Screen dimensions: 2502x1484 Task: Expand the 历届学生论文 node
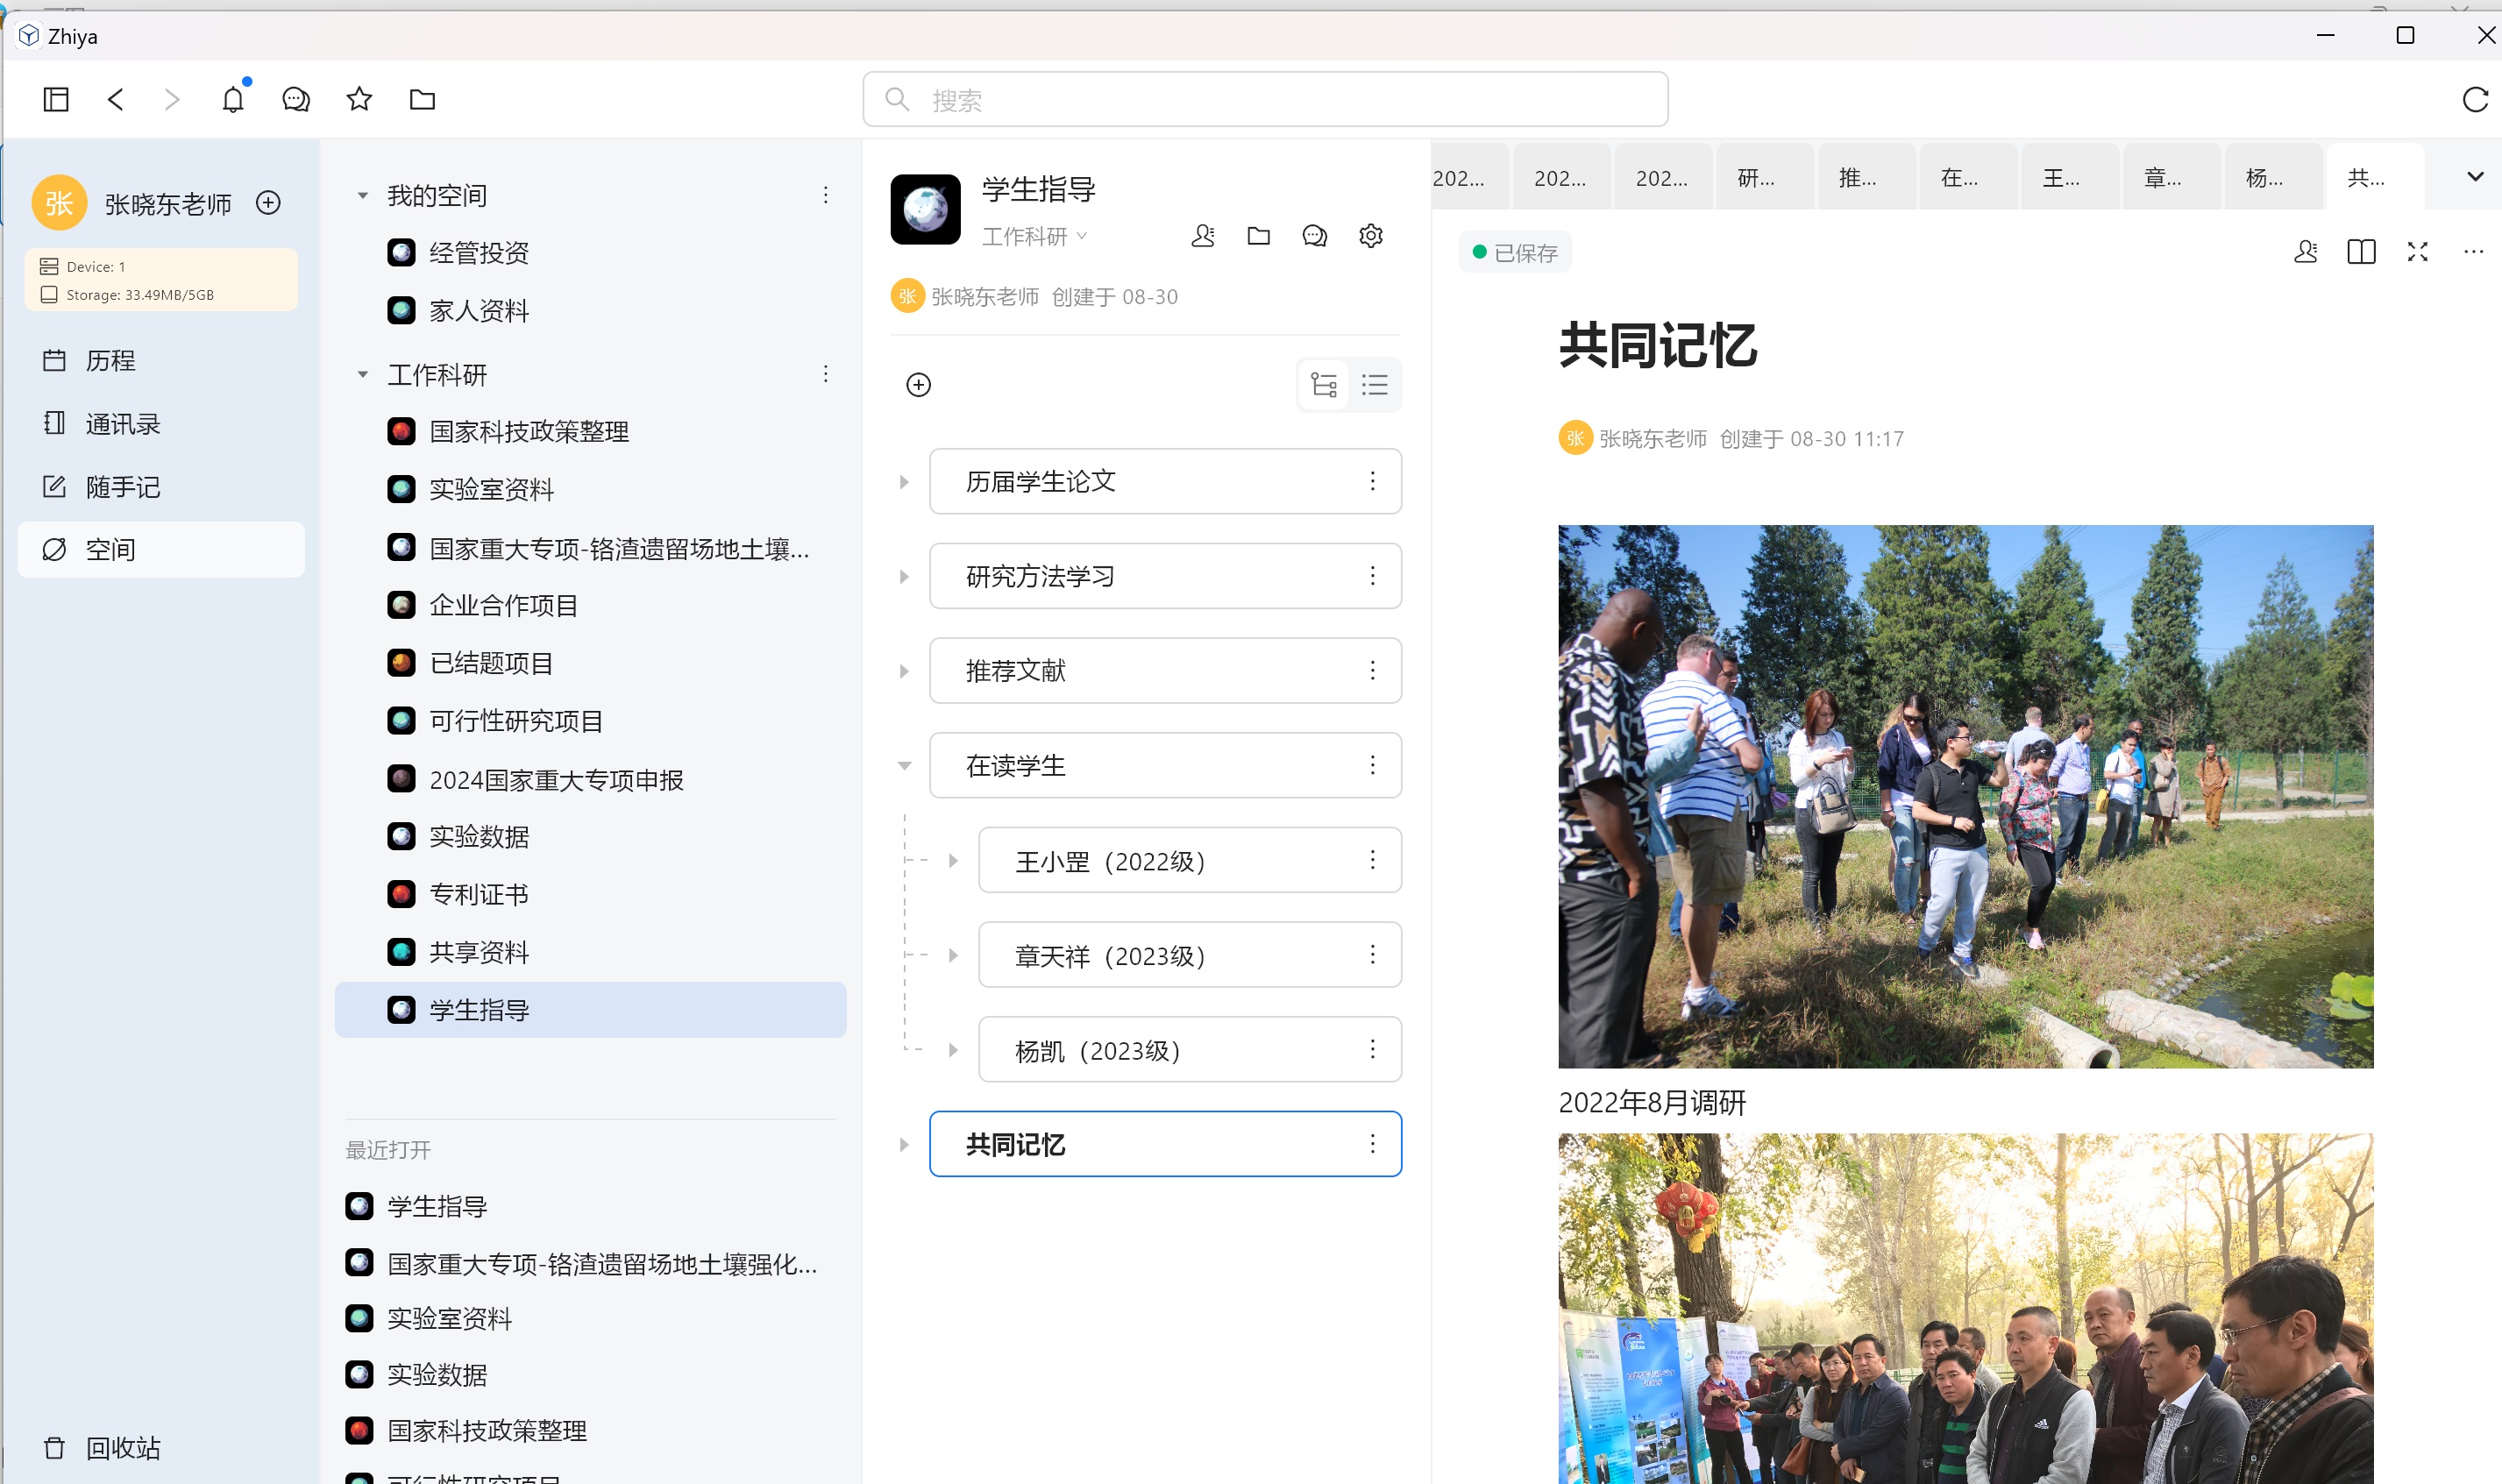[x=904, y=482]
